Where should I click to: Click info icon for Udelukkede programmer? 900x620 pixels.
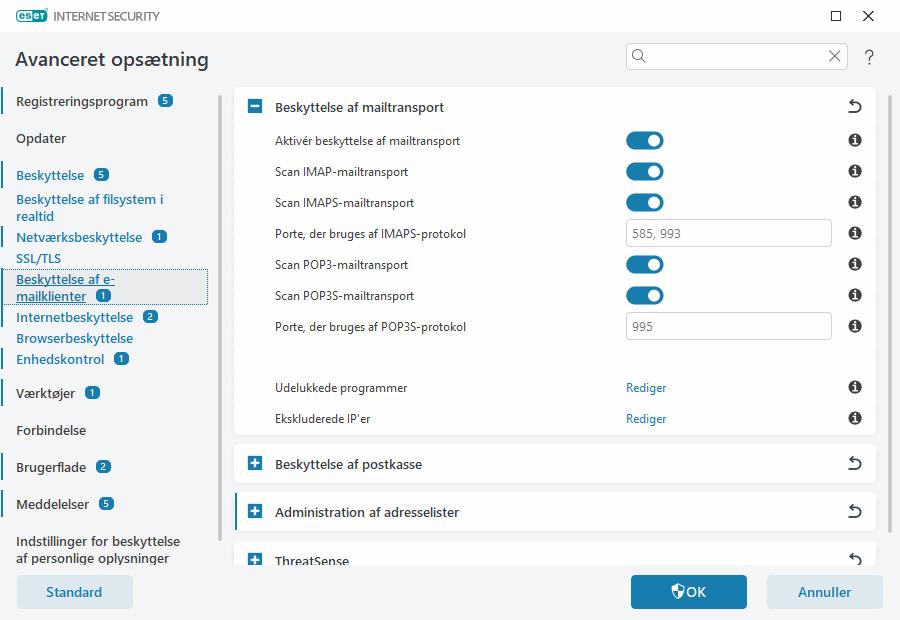tap(855, 388)
